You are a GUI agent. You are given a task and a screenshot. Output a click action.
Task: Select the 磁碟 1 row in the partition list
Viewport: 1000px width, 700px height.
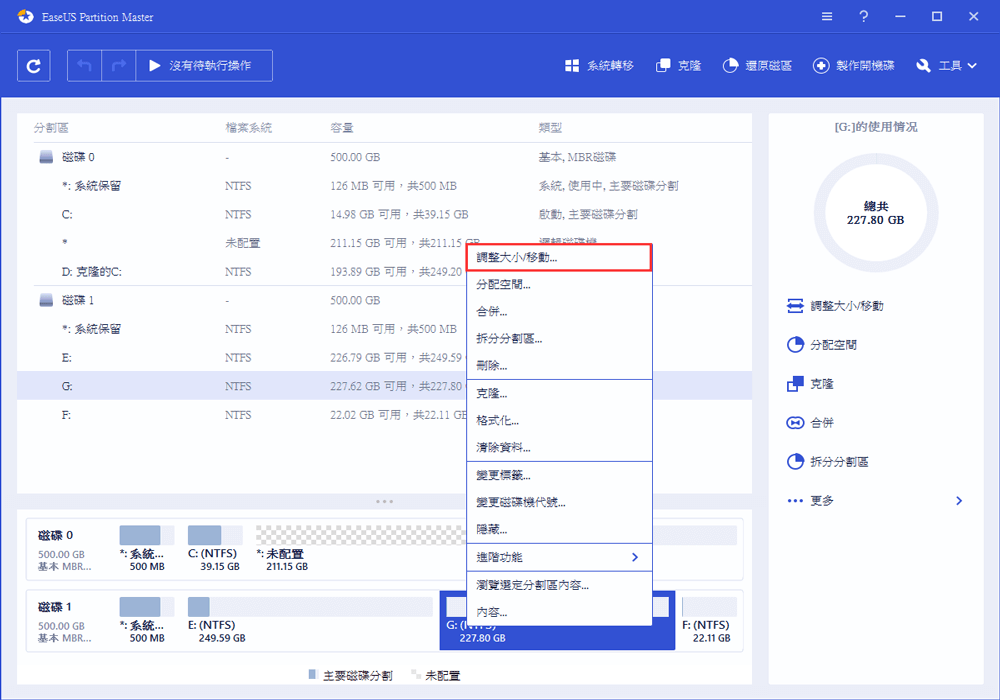385,300
